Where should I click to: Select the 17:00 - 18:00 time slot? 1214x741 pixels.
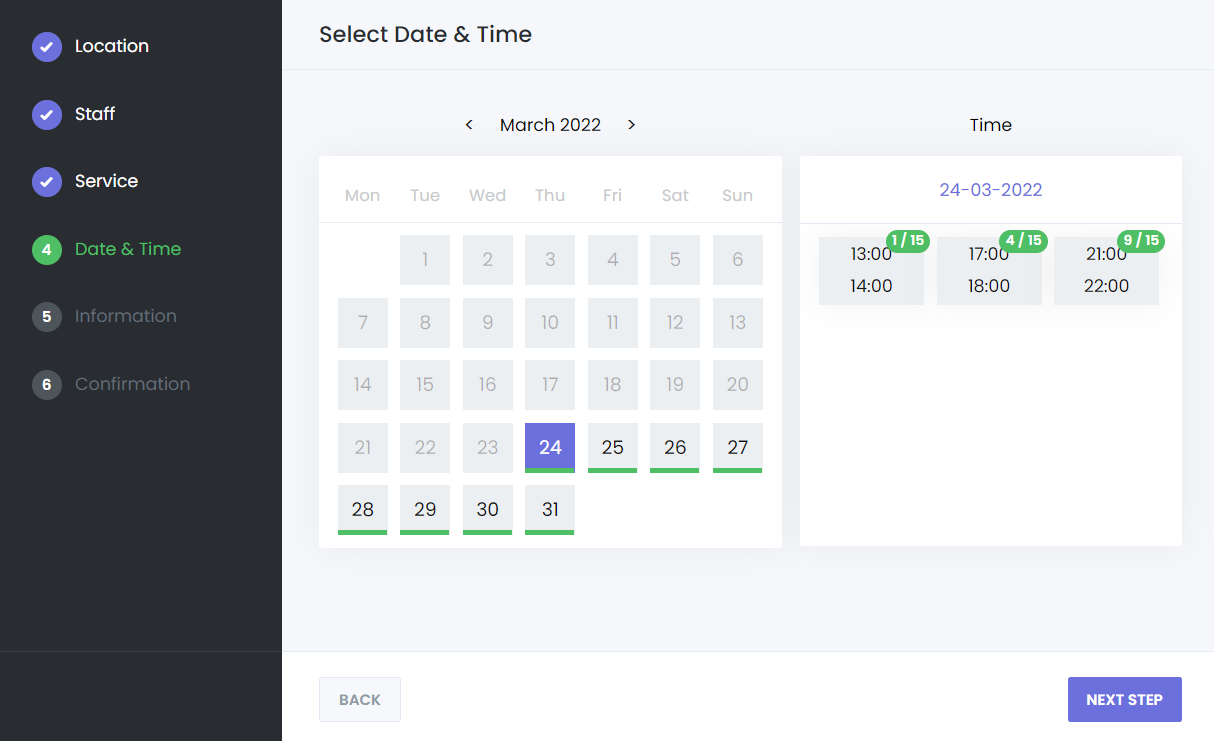click(x=988, y=271)
